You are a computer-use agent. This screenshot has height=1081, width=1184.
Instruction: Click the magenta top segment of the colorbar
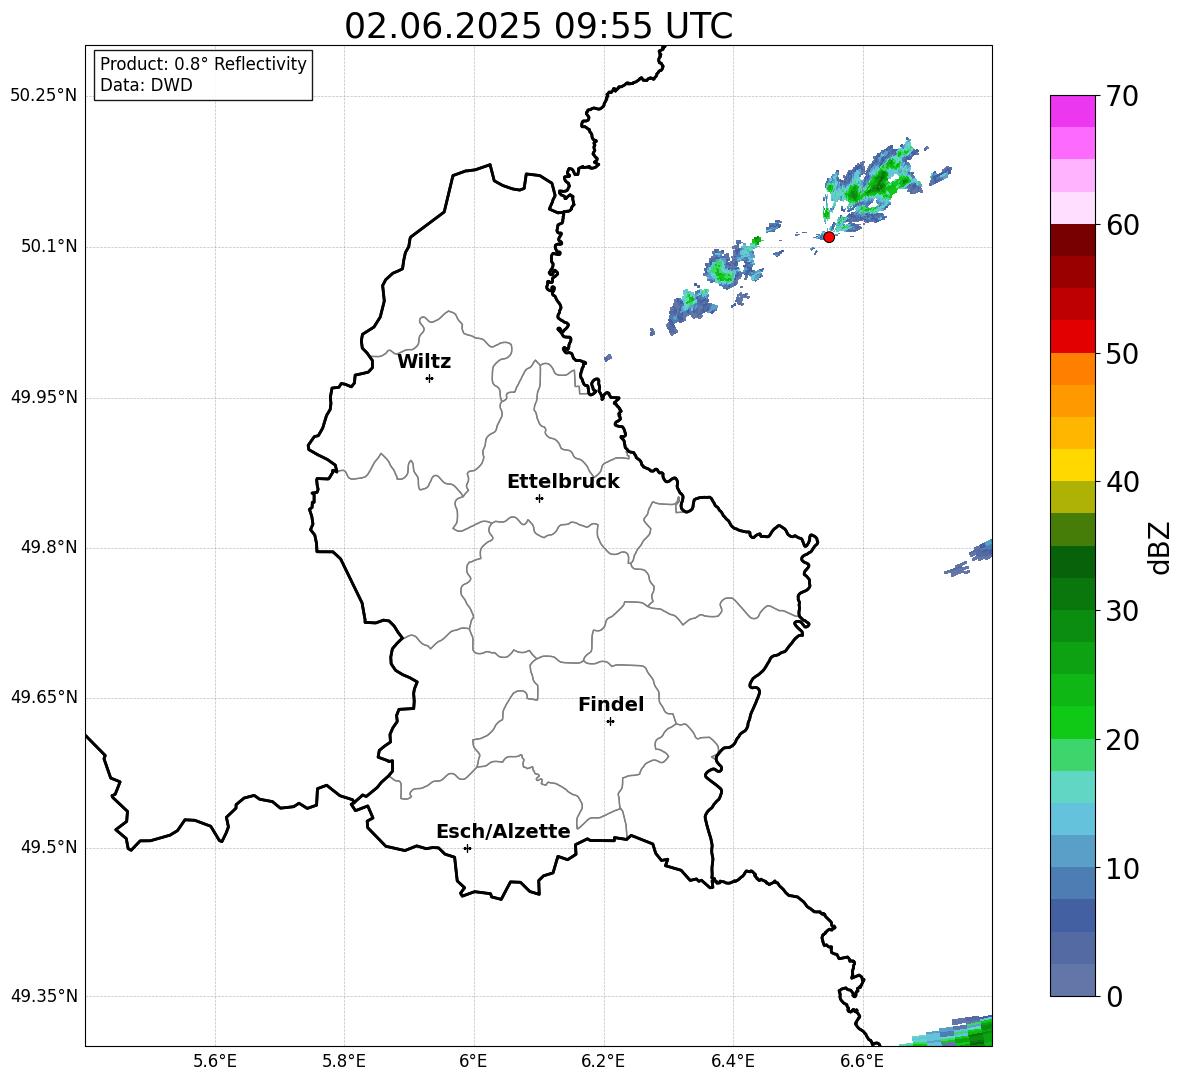[x=1072, y=111]
